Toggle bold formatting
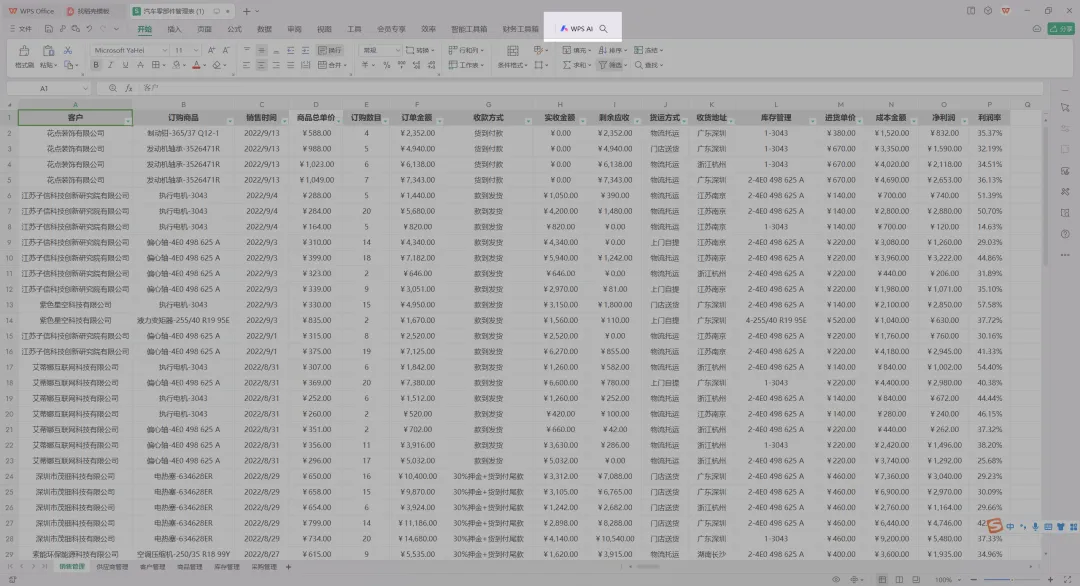The height and width of the screenshot is (586, 1080). tap(95, 64)
